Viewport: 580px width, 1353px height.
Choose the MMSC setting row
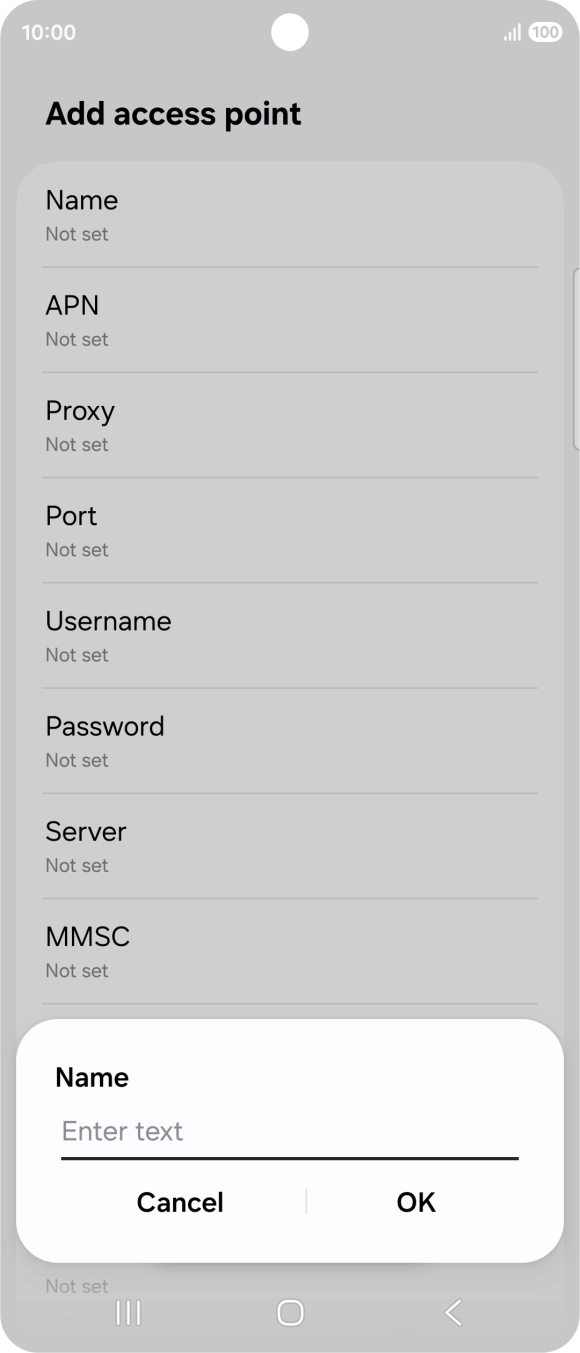[x=290, y=951]
